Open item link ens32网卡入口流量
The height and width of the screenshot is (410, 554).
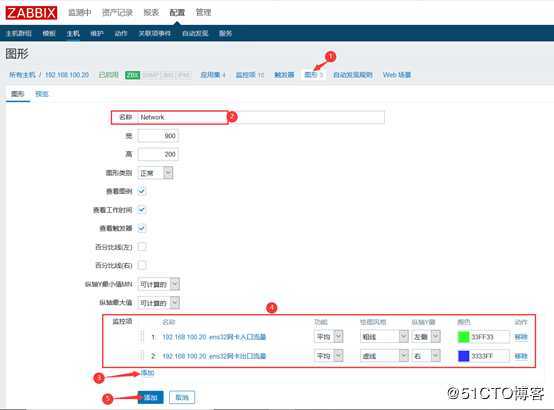(214, 337)
